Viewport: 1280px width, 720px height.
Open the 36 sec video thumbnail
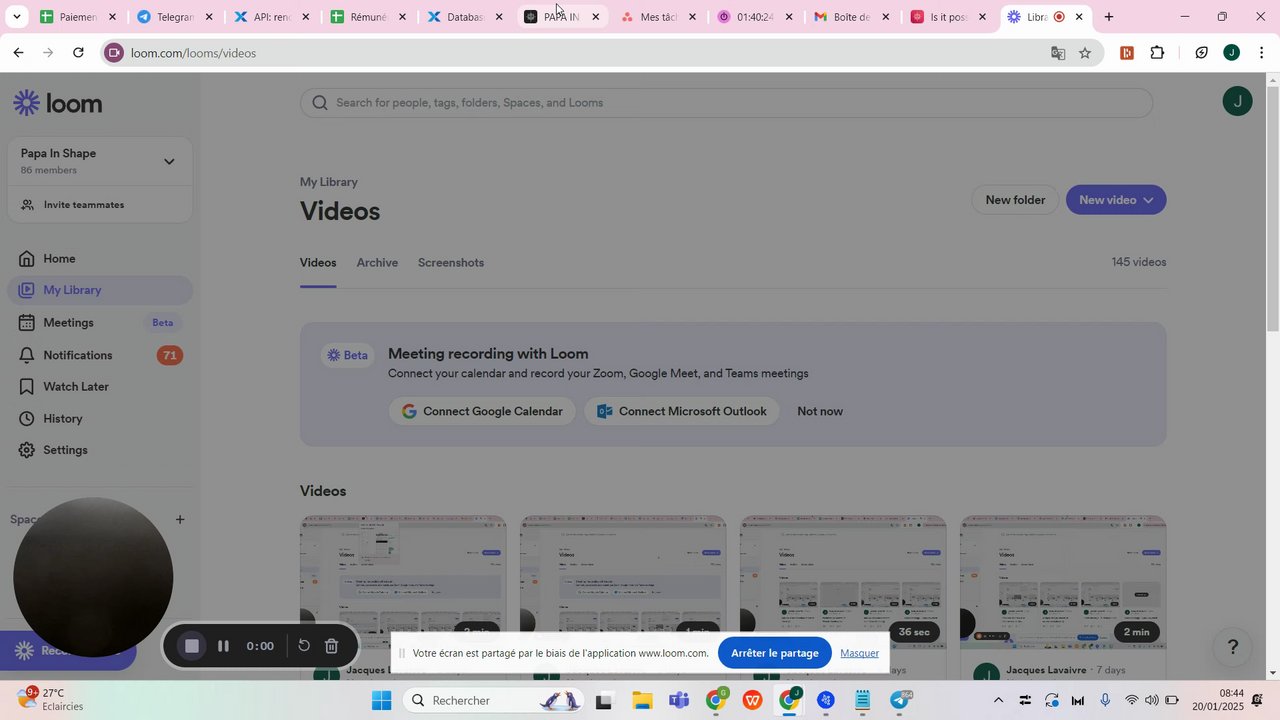click(843, 584)
